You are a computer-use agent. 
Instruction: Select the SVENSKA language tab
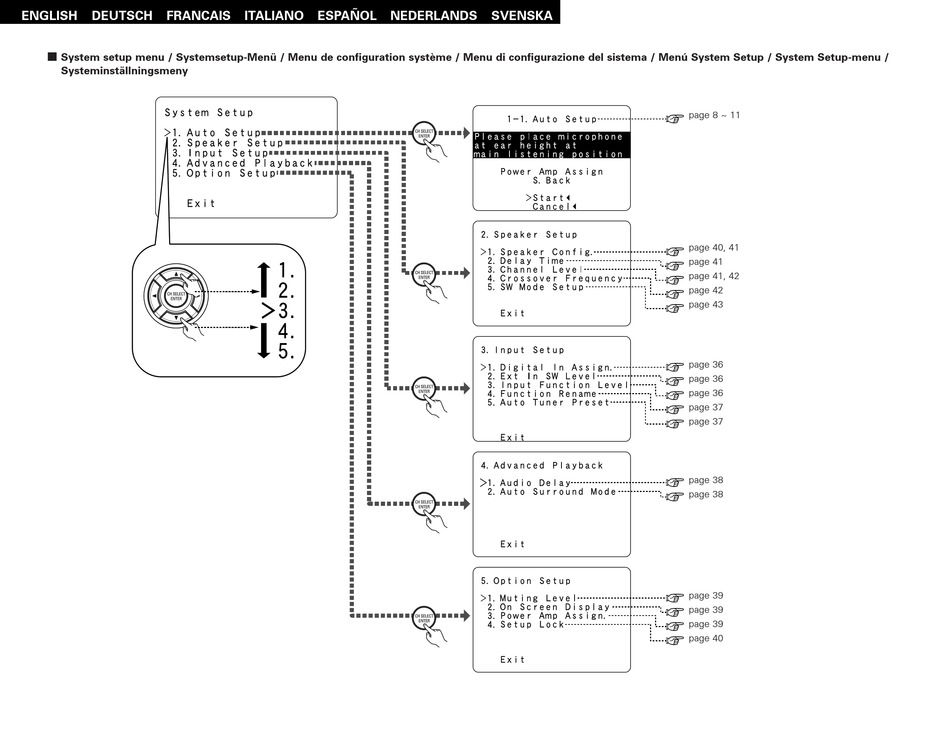point(522,15)
